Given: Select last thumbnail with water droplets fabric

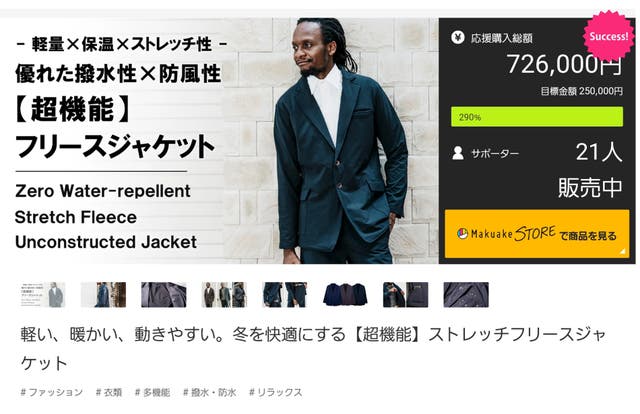Looking at the screenshot, I should (x=466, y=294).
